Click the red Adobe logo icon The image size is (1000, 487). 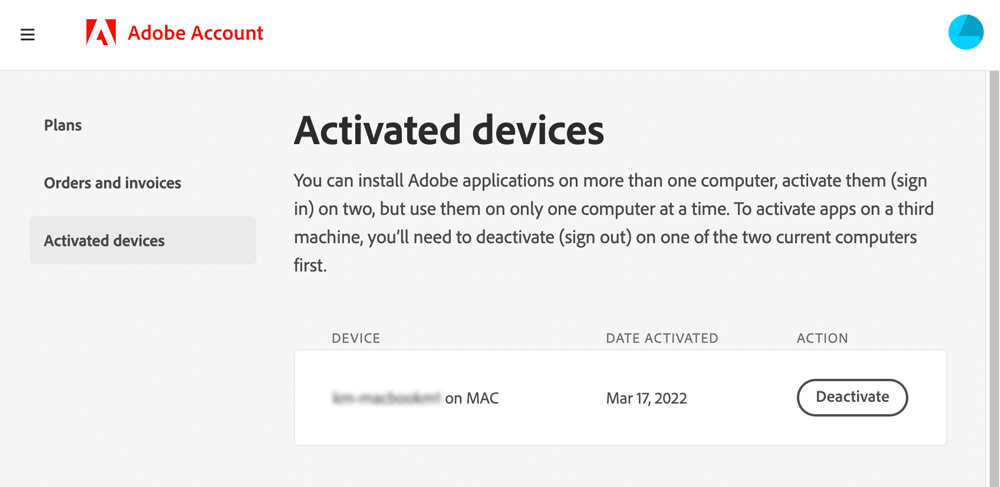pos(101,32)
